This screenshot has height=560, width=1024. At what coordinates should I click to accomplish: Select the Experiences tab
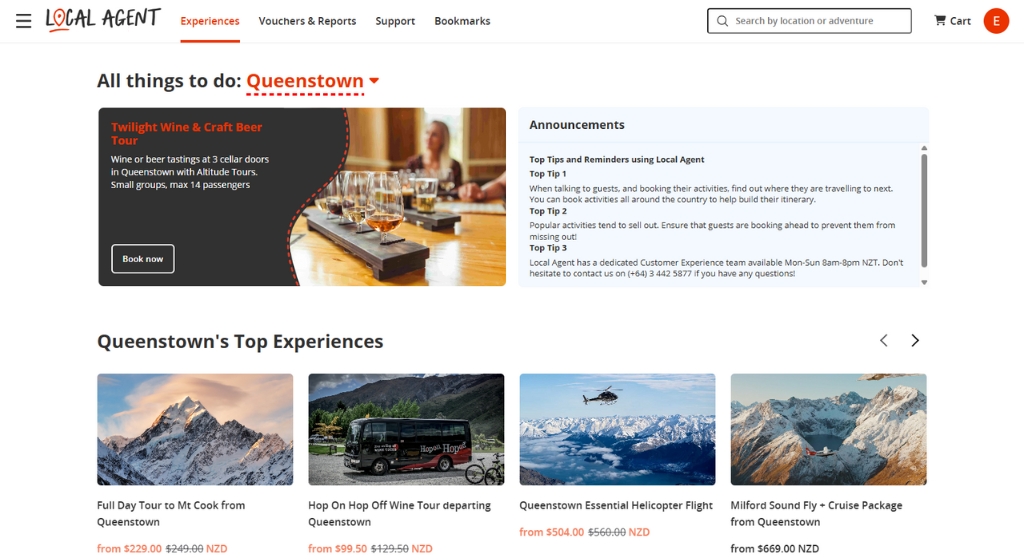click(210, 21)
